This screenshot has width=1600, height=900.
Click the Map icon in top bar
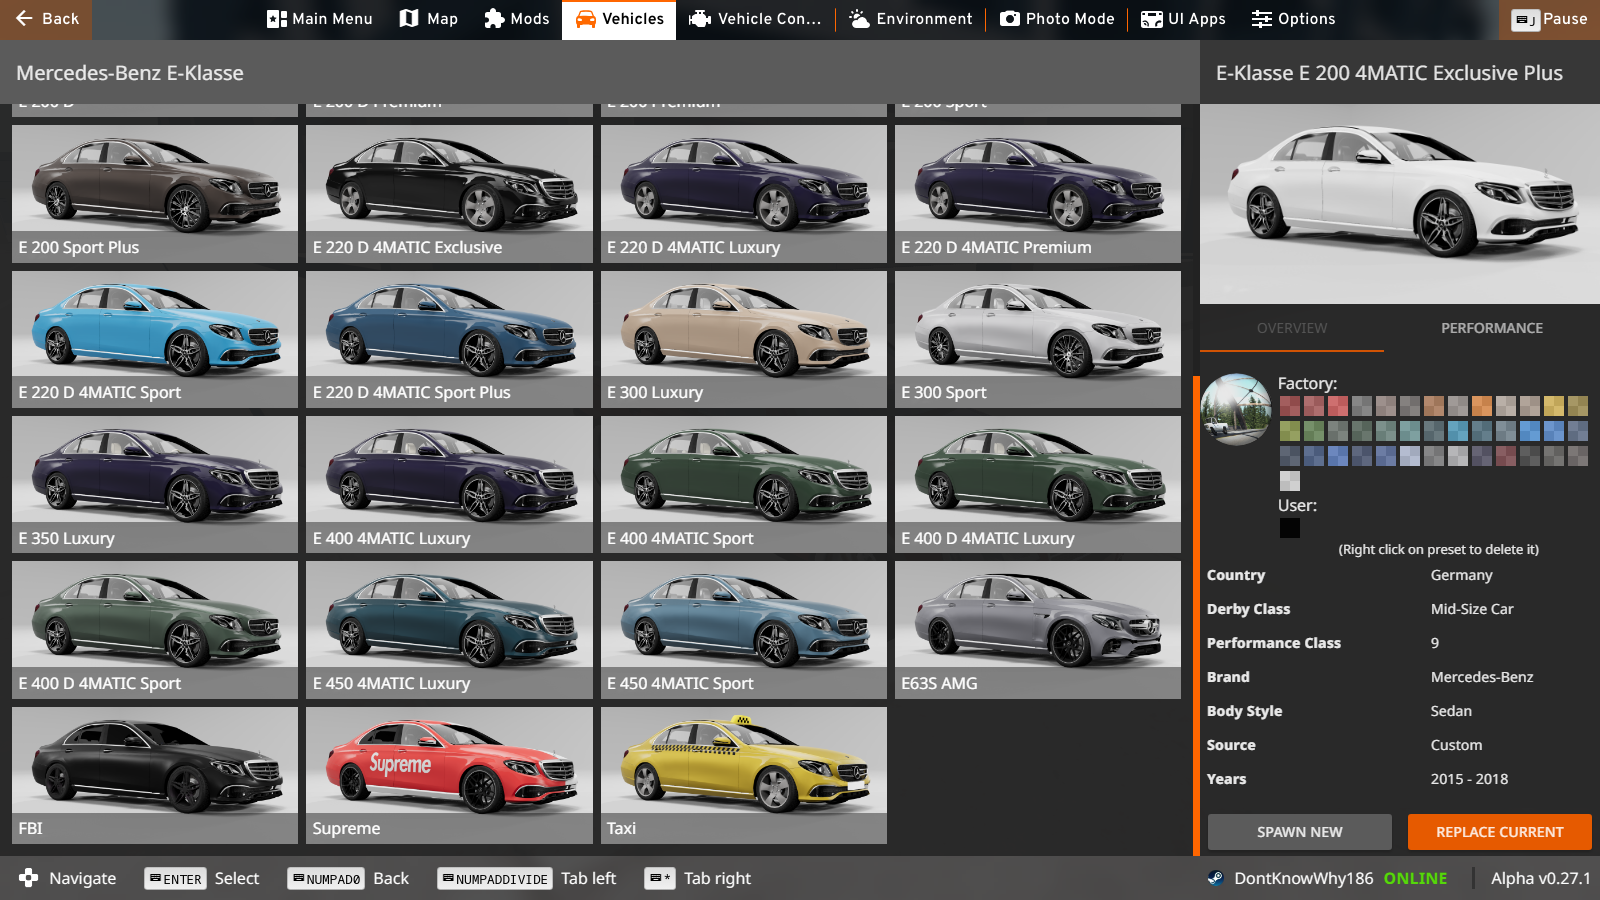pos(408,19)
